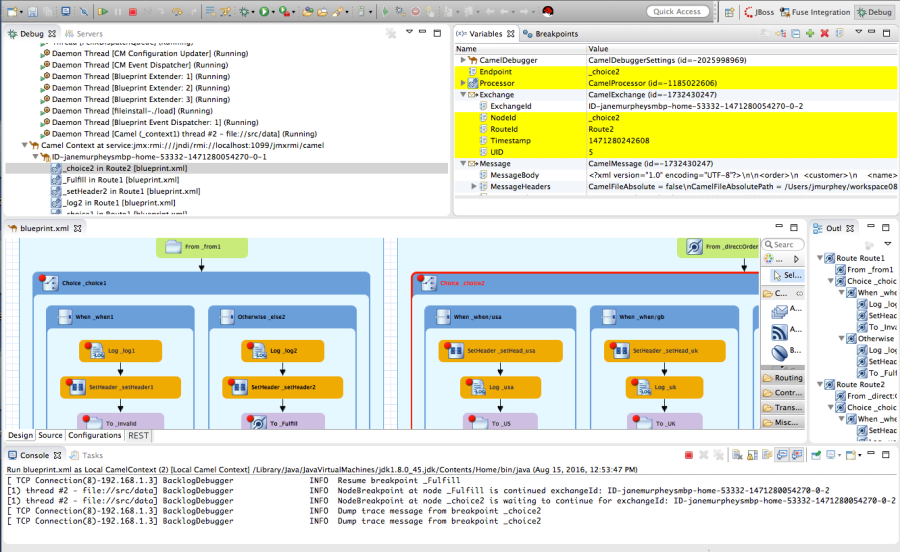The height and width of the screenshot is (552, 900).
Task: Click the red X remove icon in Variables
Action: pyautogui.click(x=825, y=33)
